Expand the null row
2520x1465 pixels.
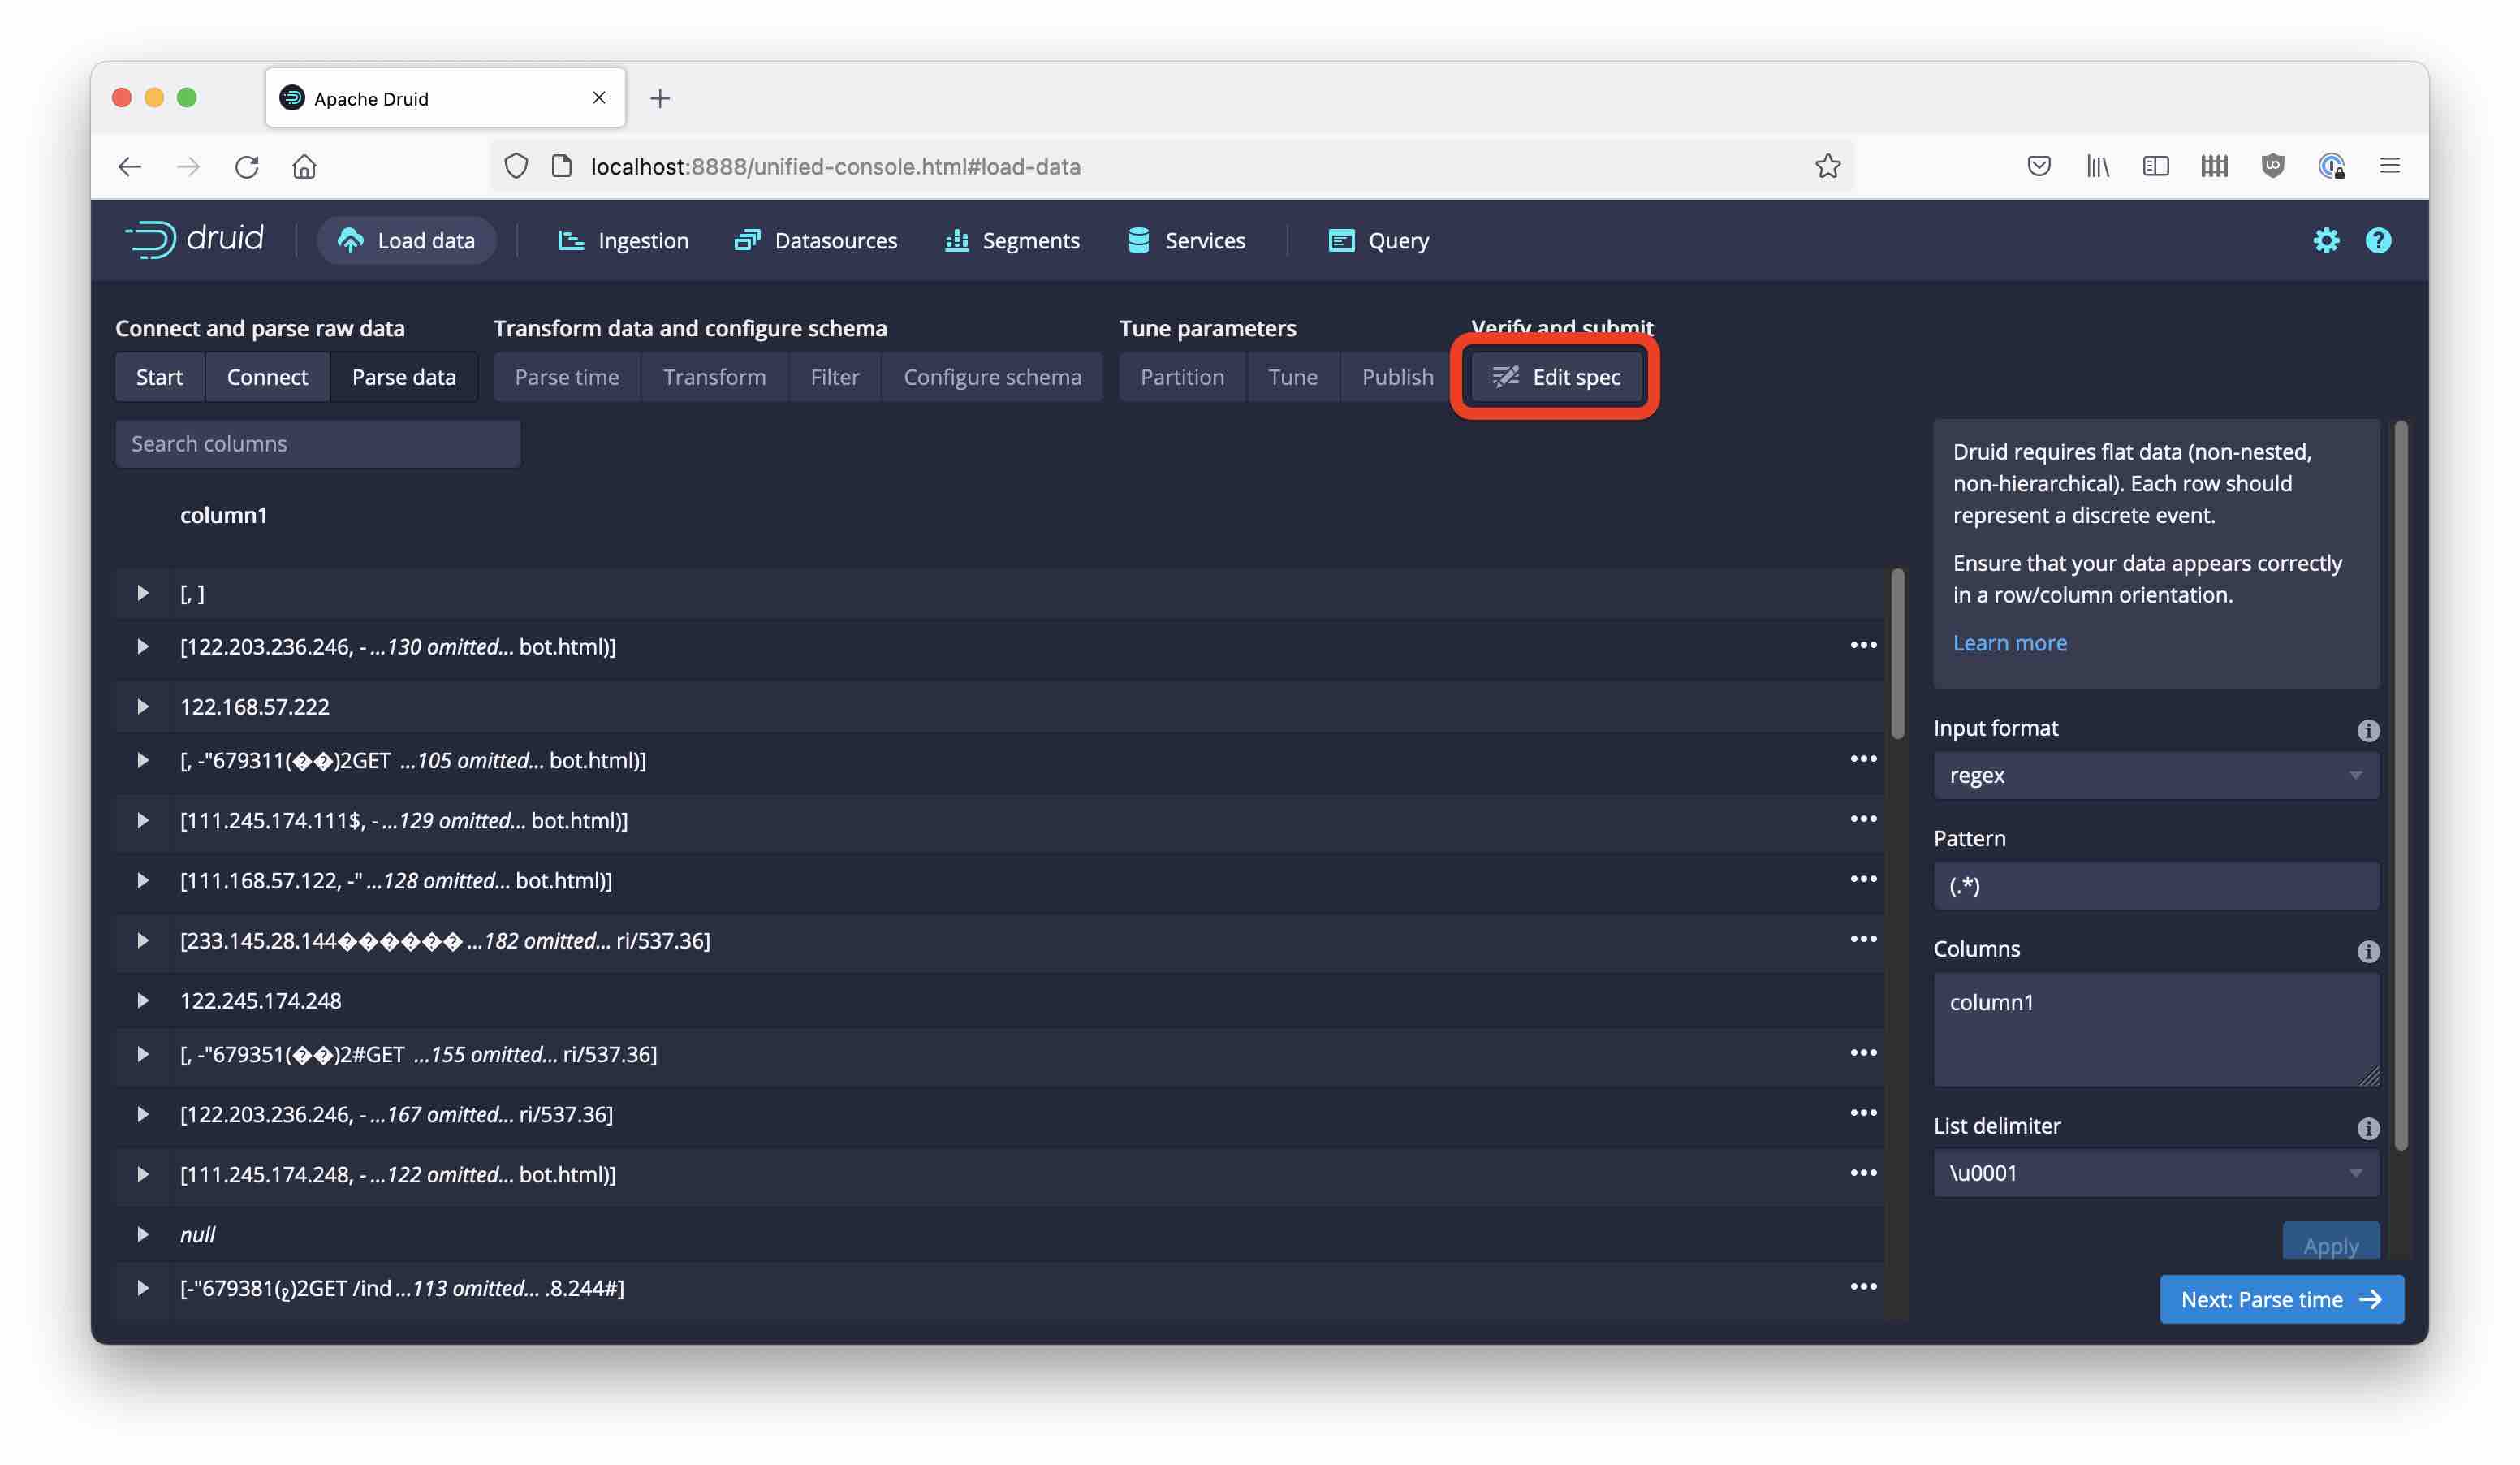tap(143, 1234)
